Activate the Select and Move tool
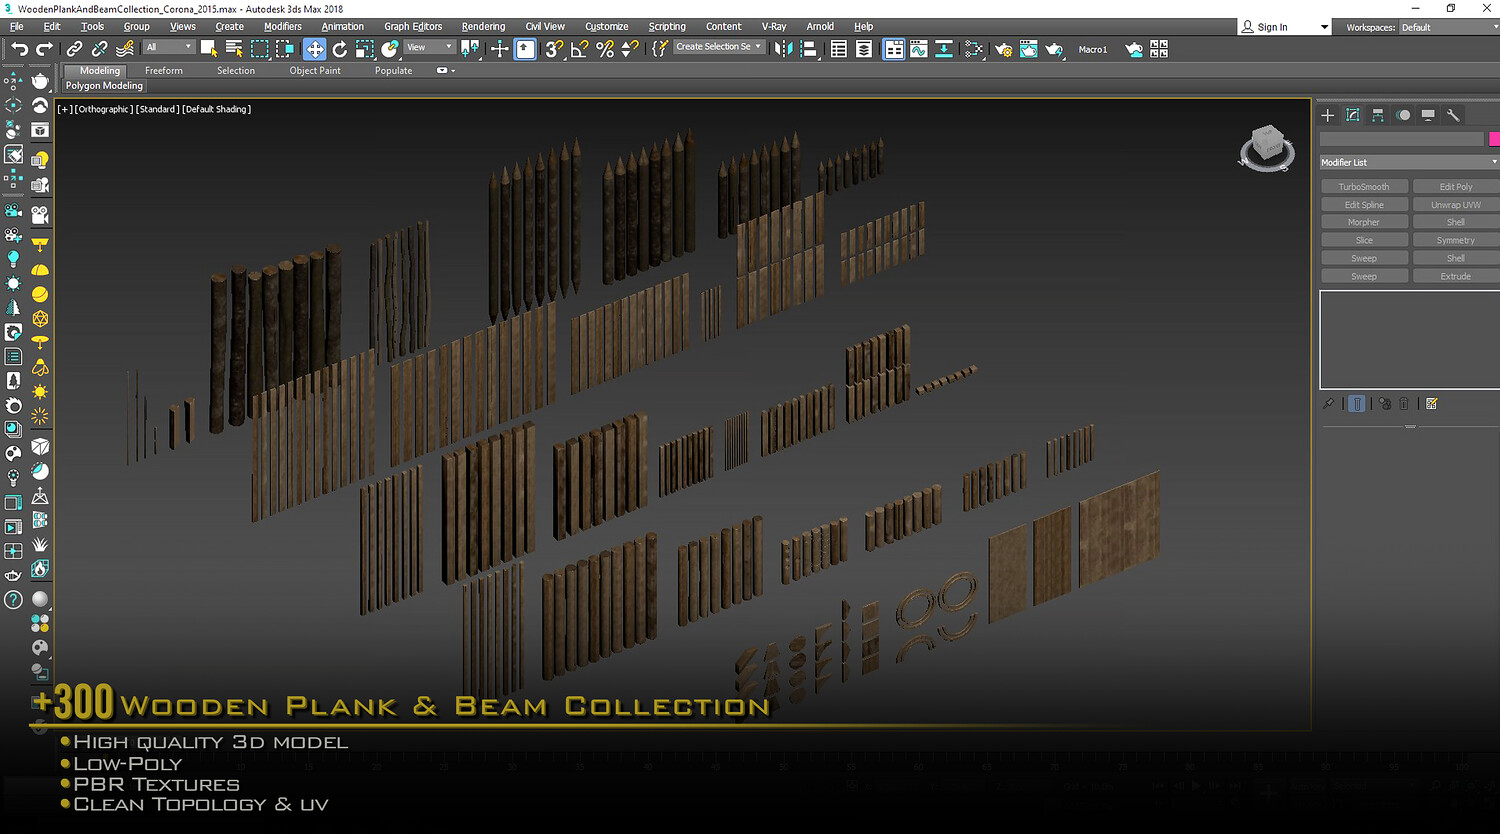 [314, 49]
